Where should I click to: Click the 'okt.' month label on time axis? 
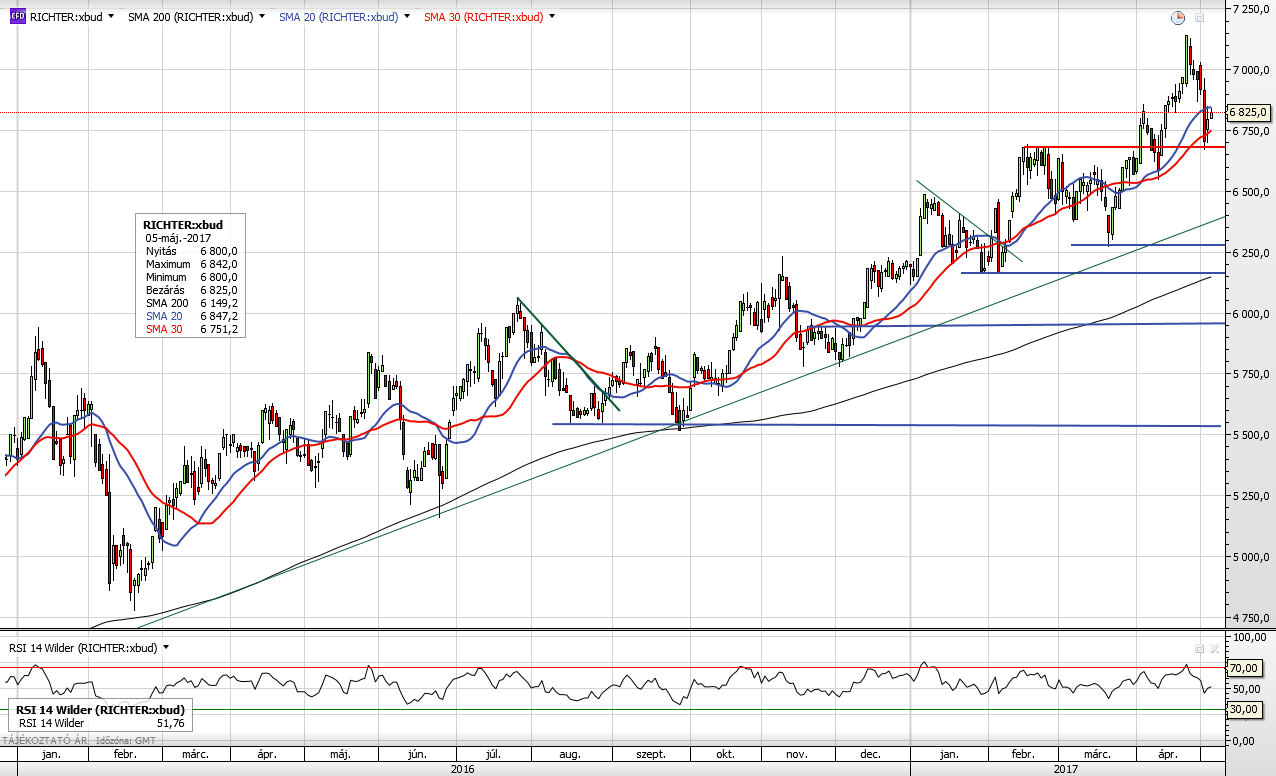726,754
